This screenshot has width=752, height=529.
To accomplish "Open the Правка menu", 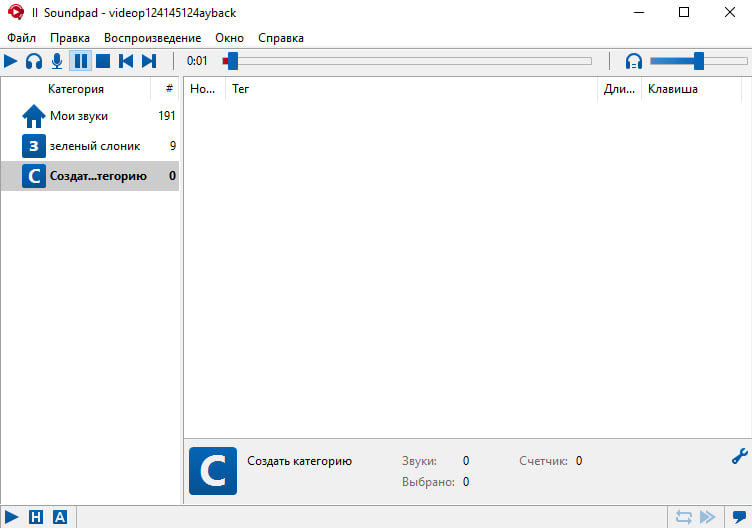I will click(x=70, y=38).
